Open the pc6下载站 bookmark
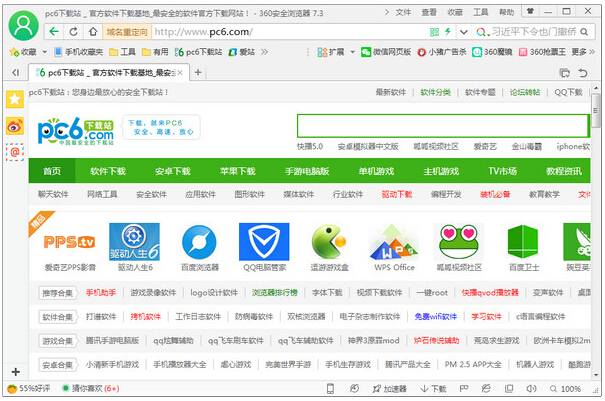 (x=198, y=52)
